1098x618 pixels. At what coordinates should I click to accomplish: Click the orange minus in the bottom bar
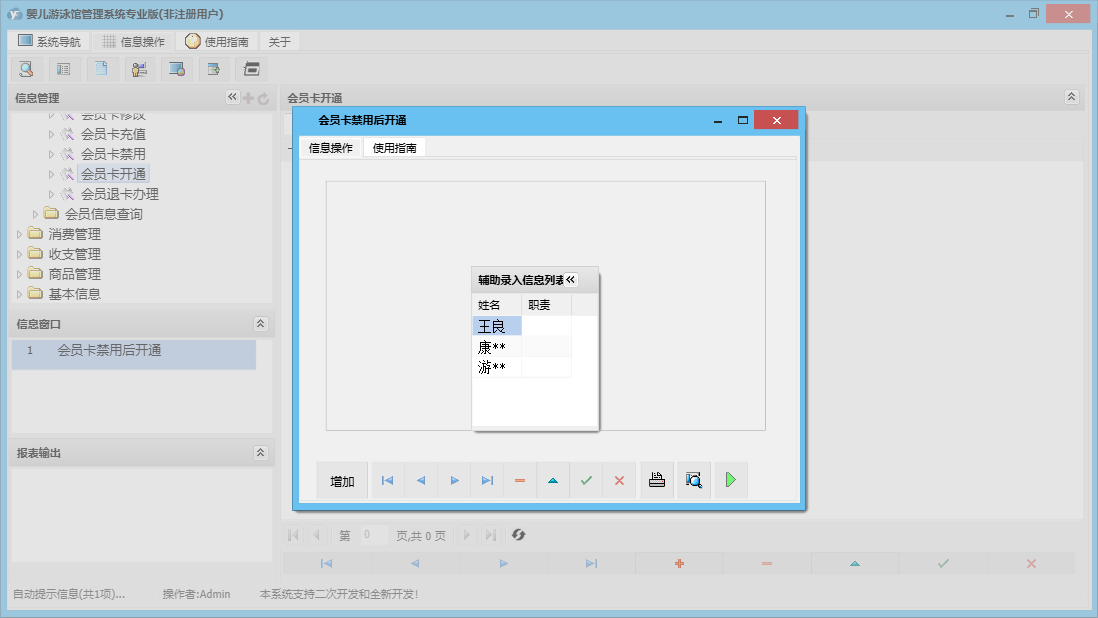click(767, 563)
